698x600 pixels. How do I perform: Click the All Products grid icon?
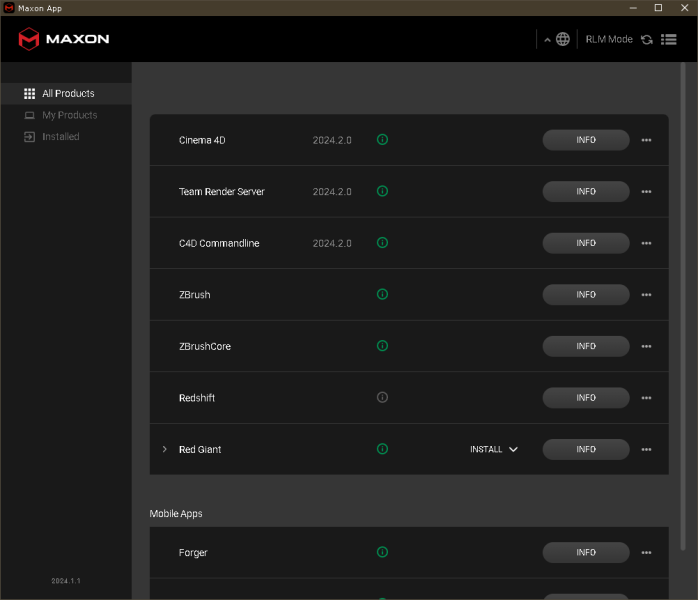pos(29,93)
